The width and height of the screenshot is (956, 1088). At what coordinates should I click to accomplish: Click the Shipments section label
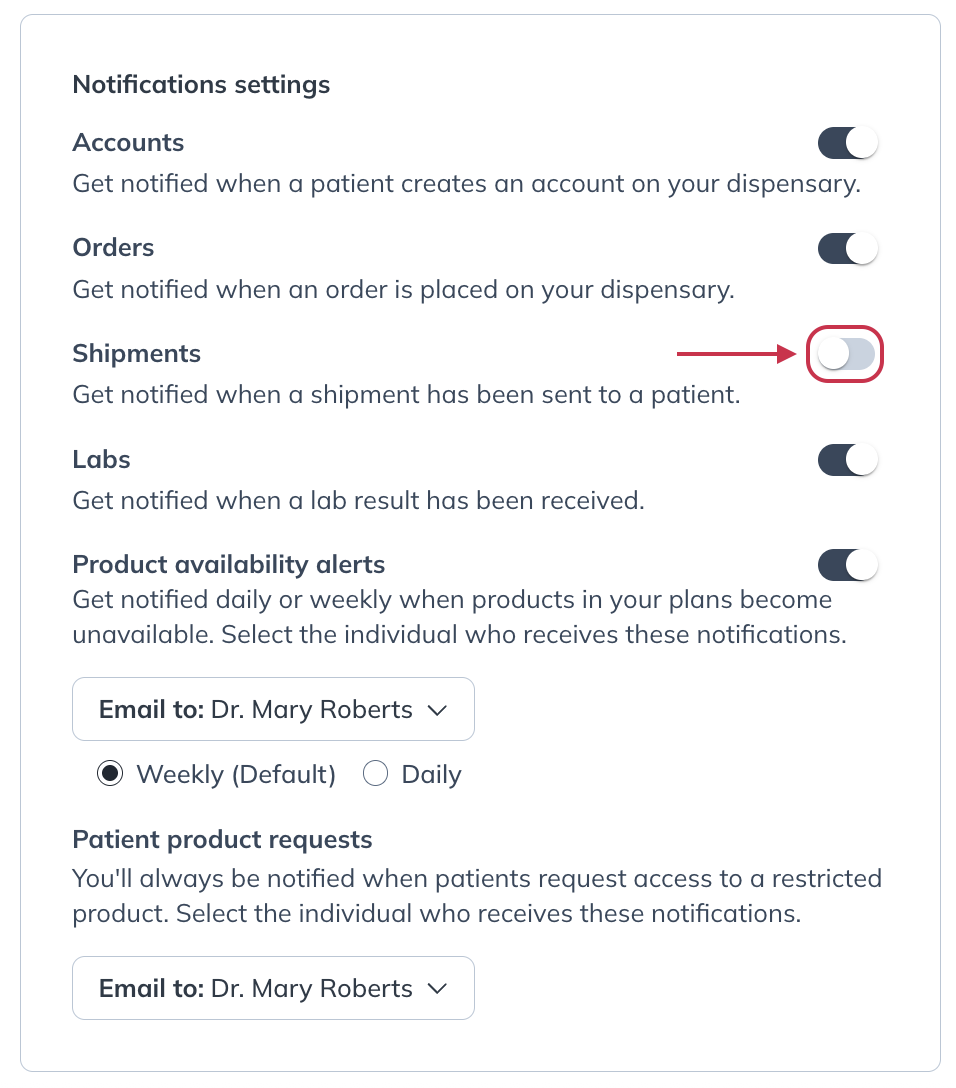[136, 353]
